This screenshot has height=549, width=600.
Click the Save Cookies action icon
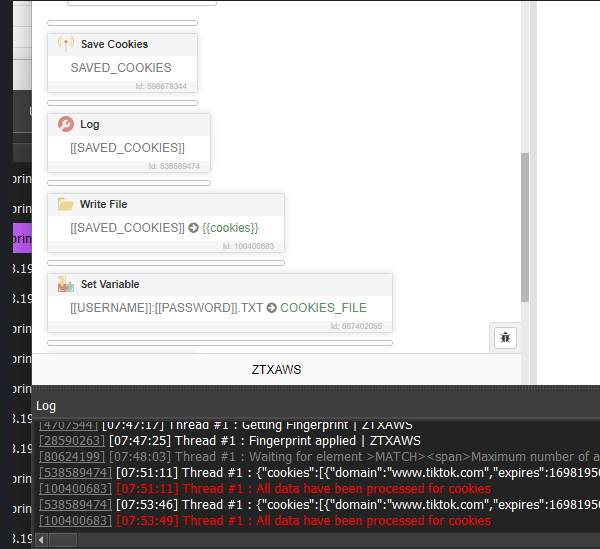tap(66, 44)
